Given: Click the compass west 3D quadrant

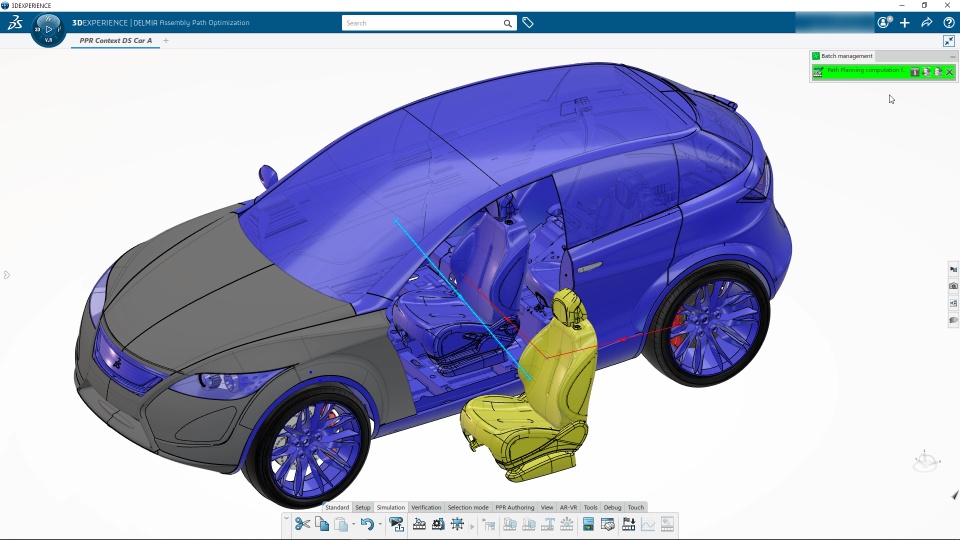Looking at the screenshot, I should (37, 29).
